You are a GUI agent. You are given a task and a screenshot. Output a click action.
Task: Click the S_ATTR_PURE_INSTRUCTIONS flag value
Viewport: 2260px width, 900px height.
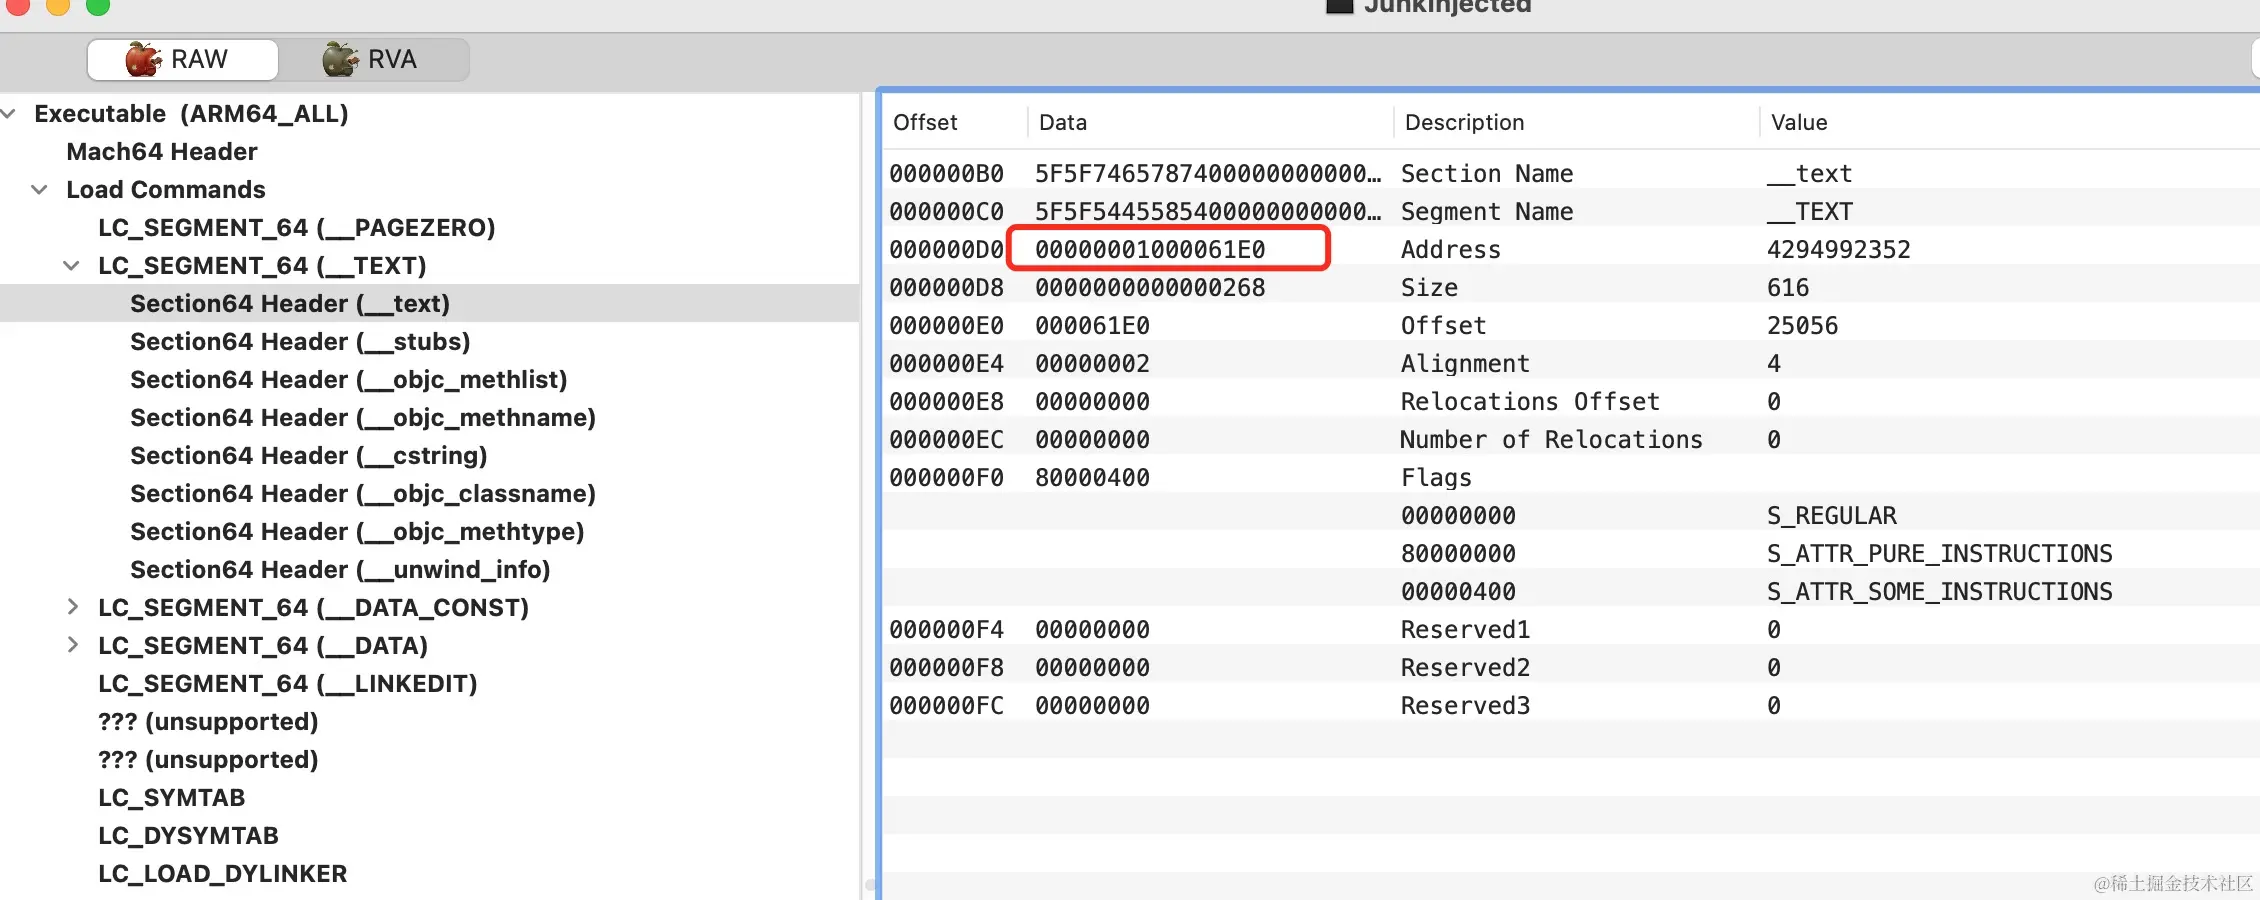[1939, 554]
